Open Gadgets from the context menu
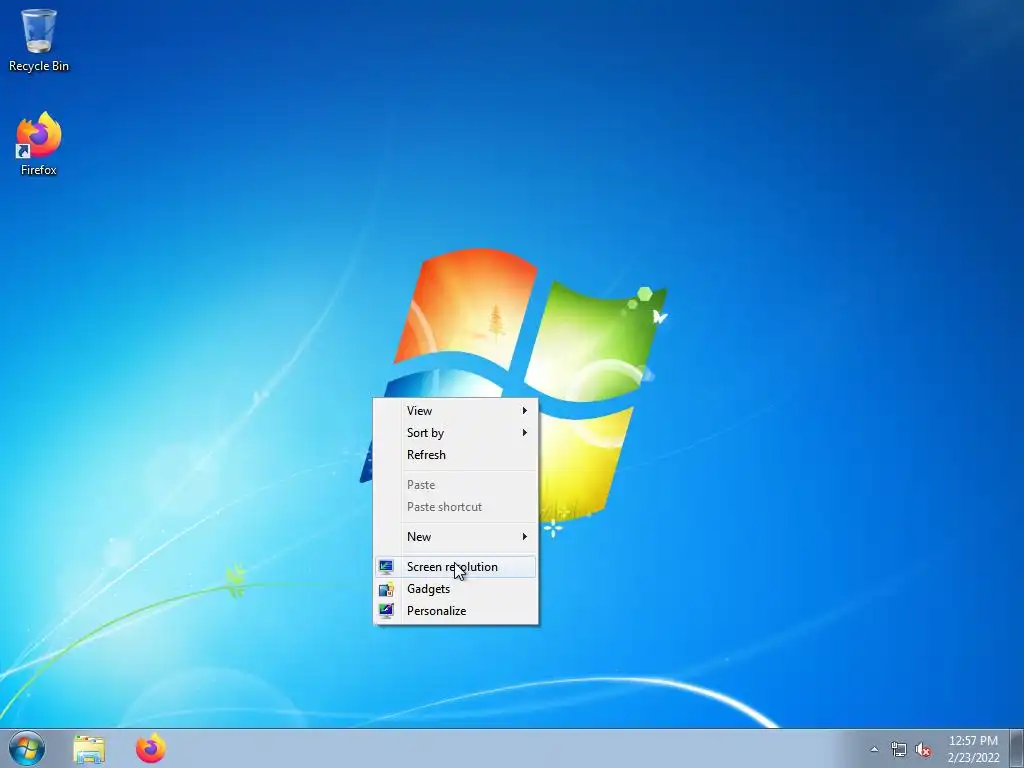The width and height of the screenshot is (1024, 768). [x=456, y=589]
